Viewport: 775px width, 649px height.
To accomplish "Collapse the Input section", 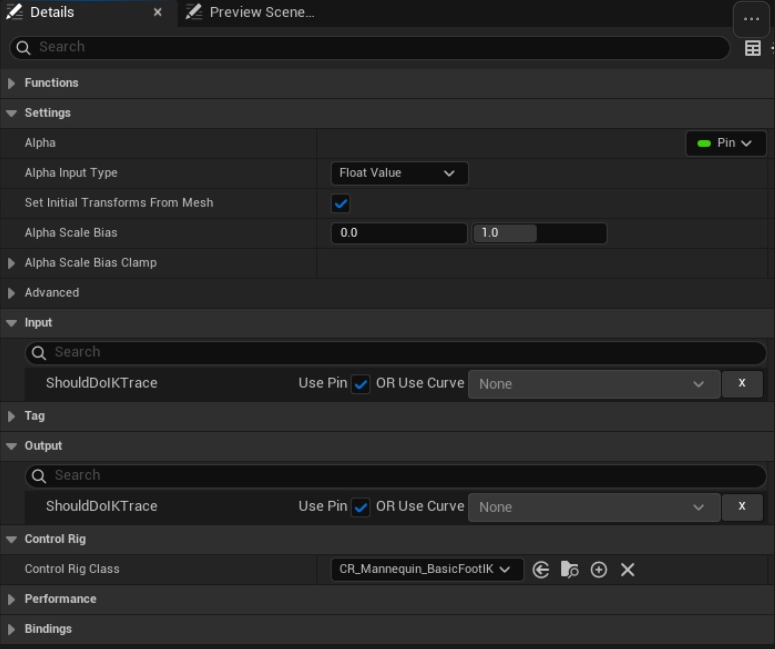I will (11, 323).
